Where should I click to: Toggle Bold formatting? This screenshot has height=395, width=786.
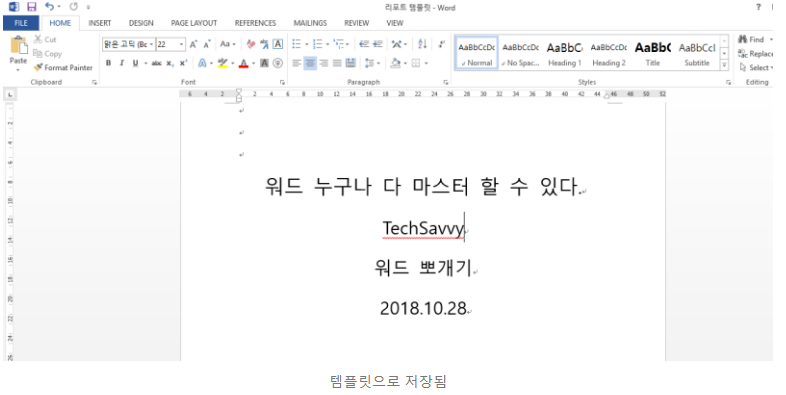click(108, 63)
